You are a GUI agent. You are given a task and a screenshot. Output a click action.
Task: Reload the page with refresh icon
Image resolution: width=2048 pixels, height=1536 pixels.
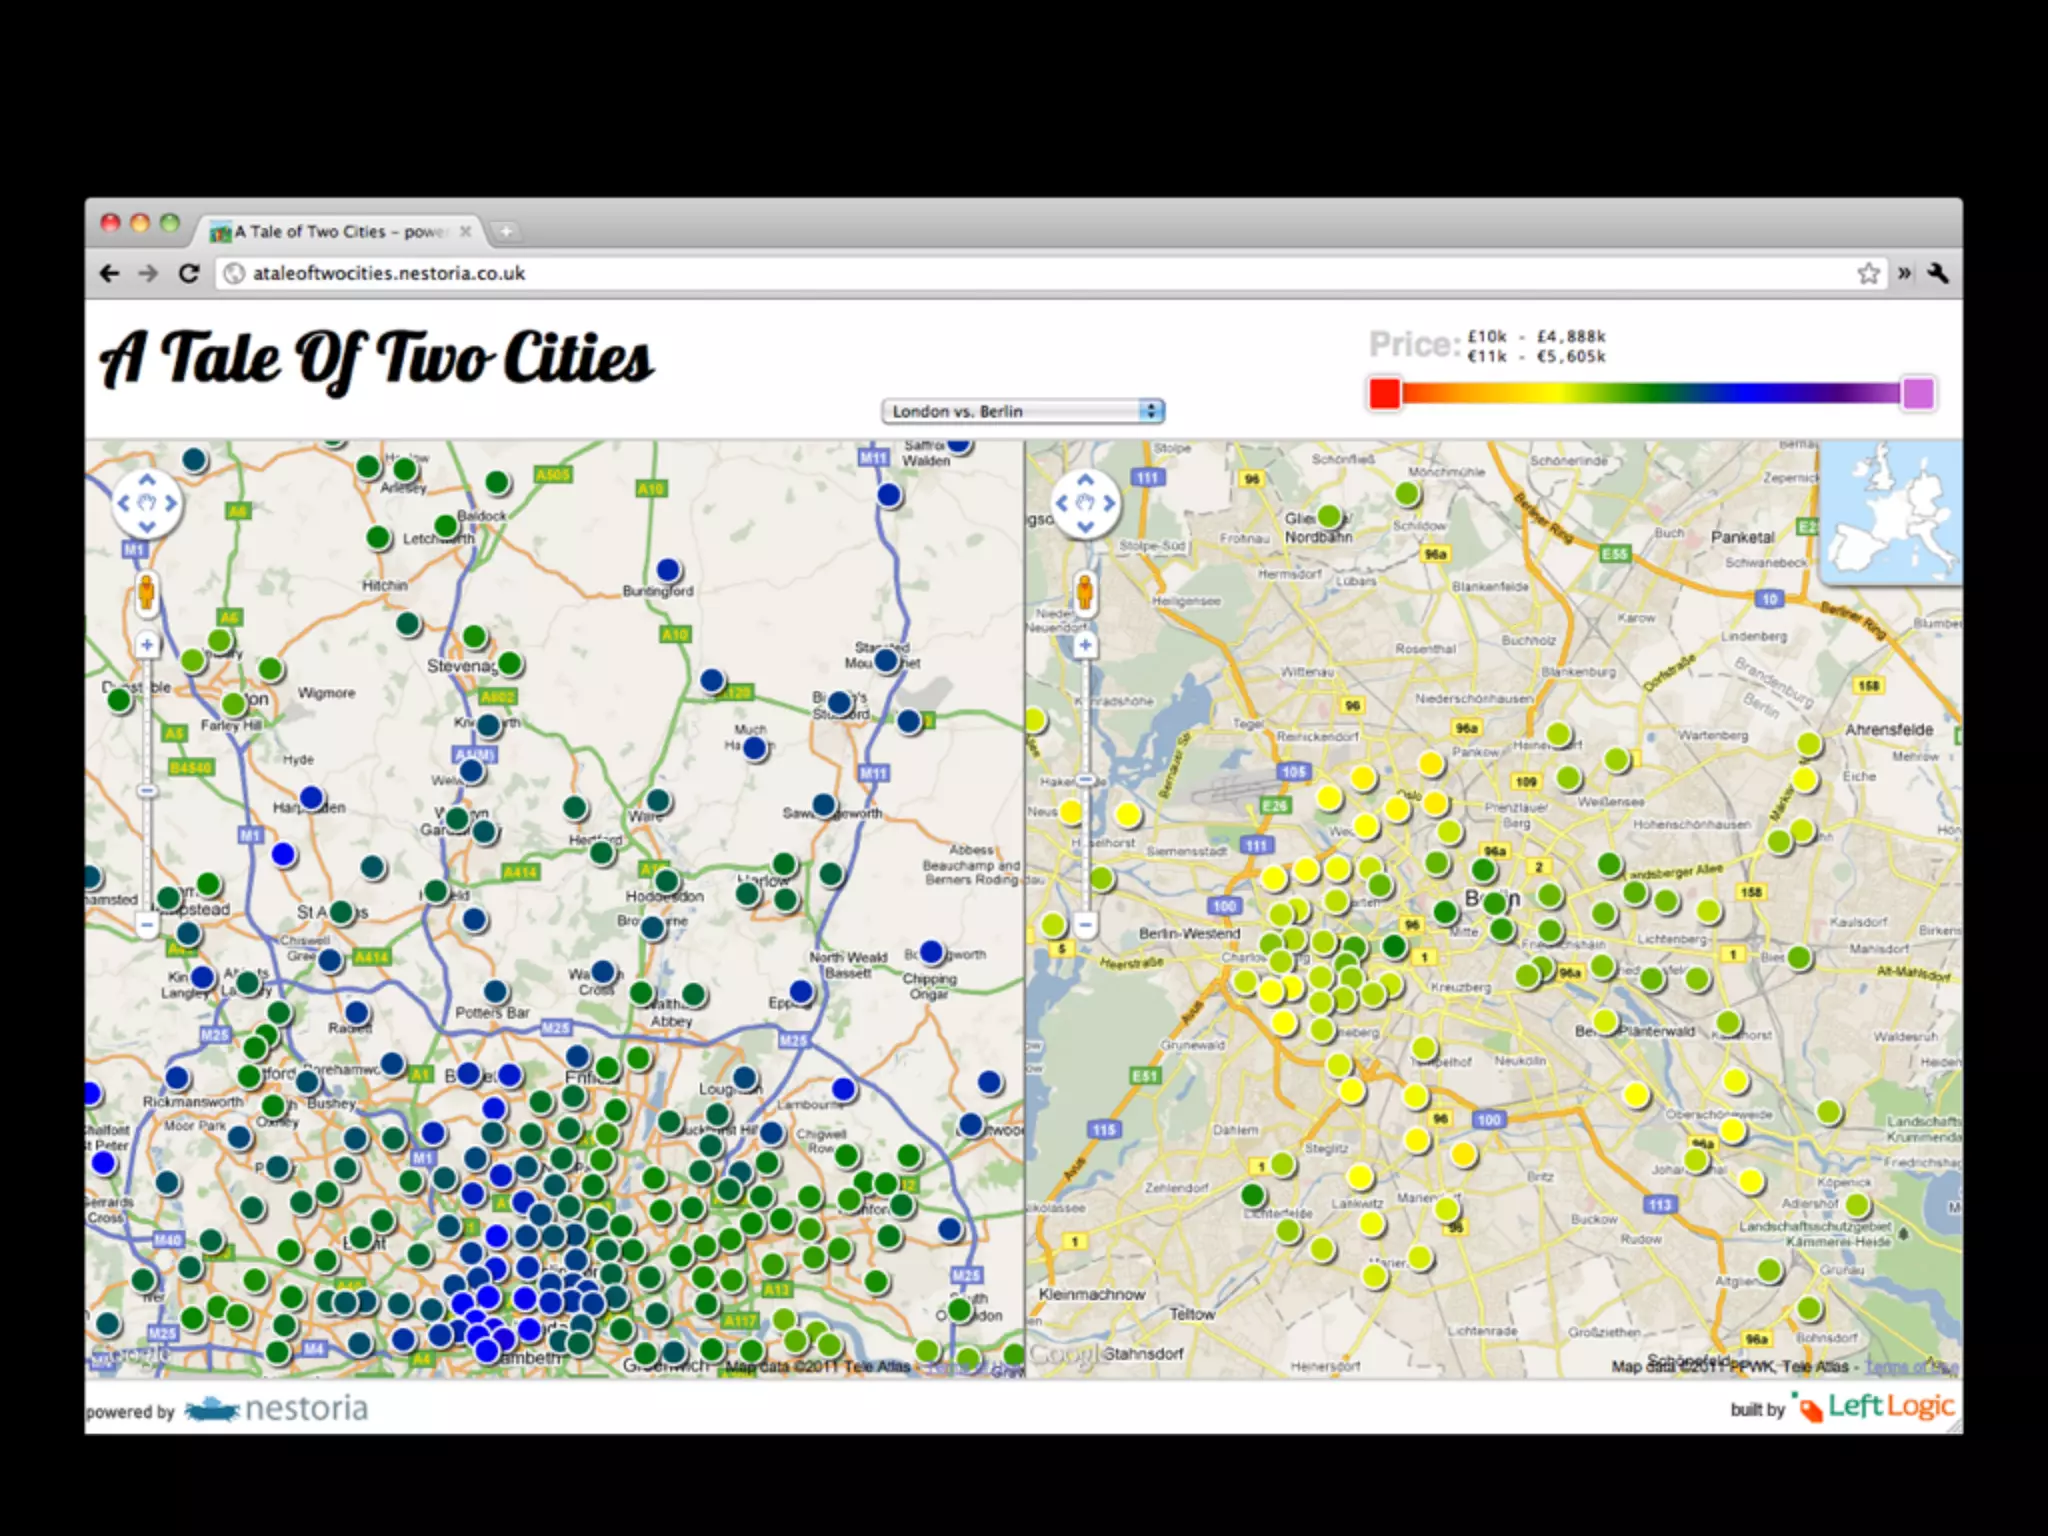pyautogui.click(x=189, y=273)
